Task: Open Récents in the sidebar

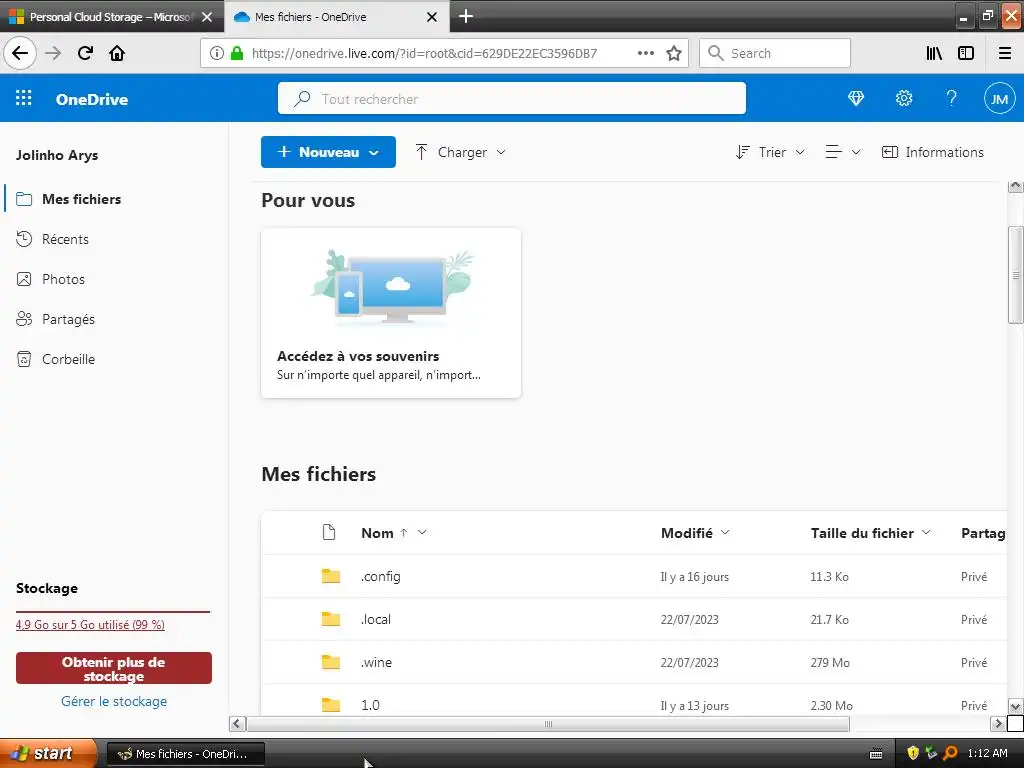Action: click(114, 239)
